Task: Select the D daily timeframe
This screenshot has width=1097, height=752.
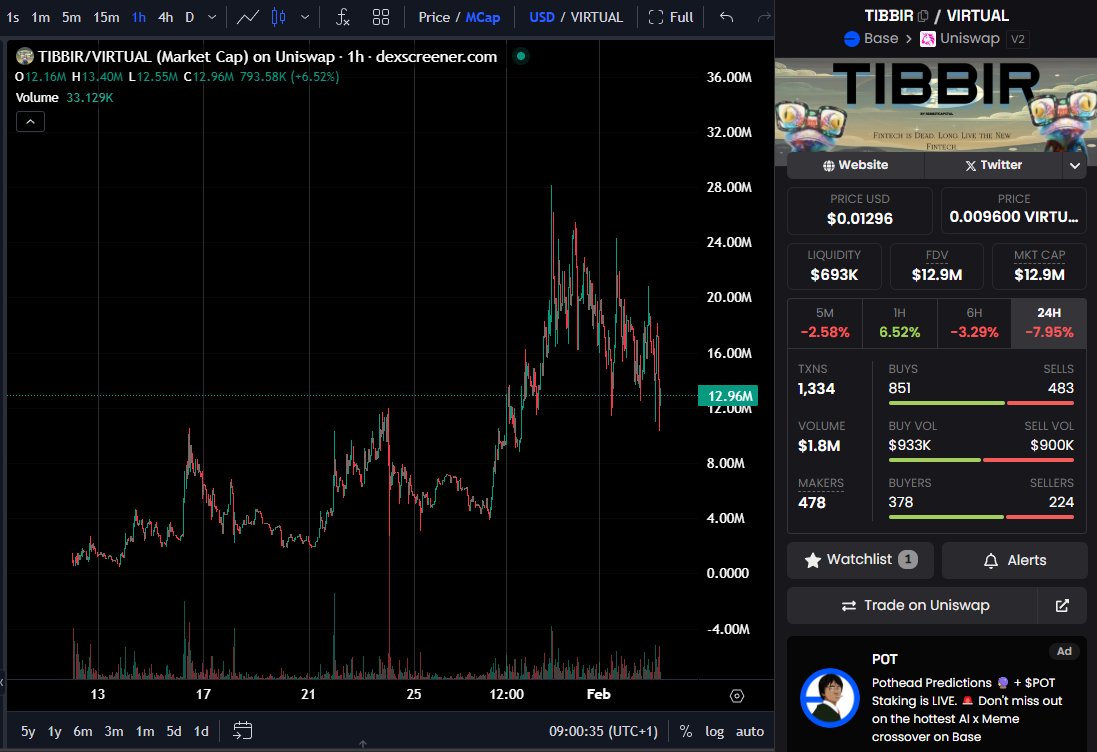Action: click(x=190, y=17)
